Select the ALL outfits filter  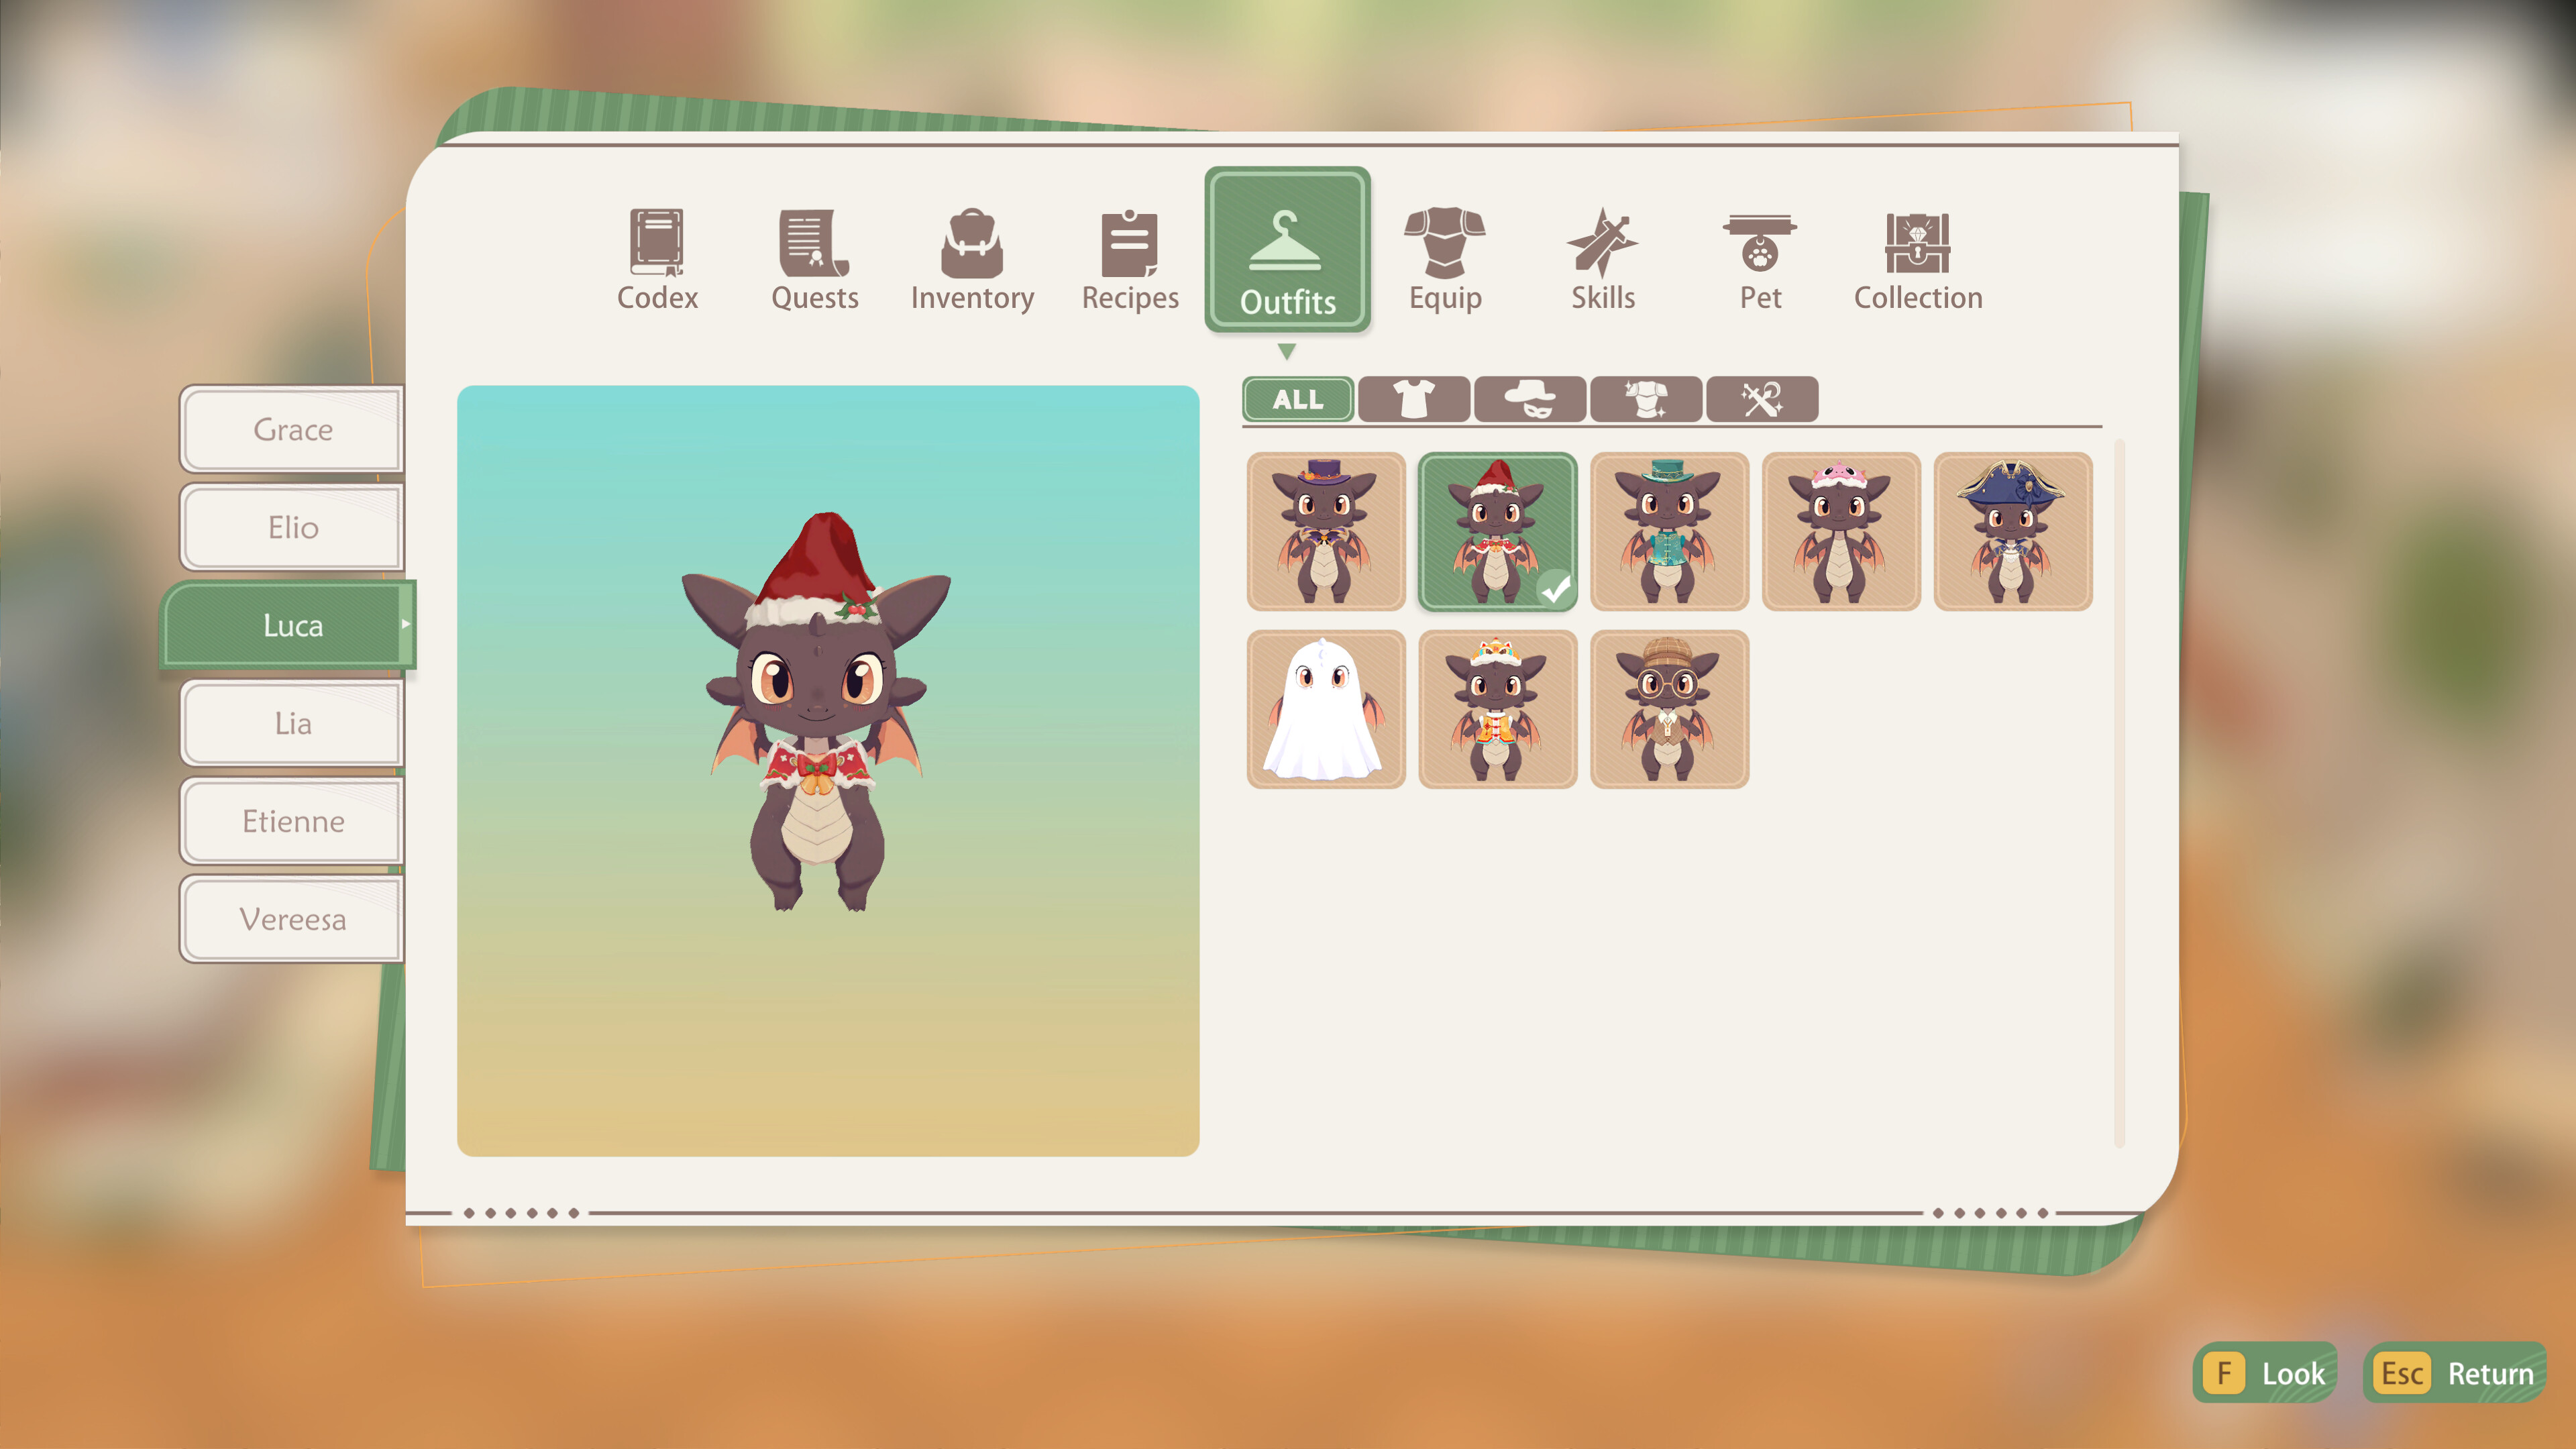click(1297, 399)
